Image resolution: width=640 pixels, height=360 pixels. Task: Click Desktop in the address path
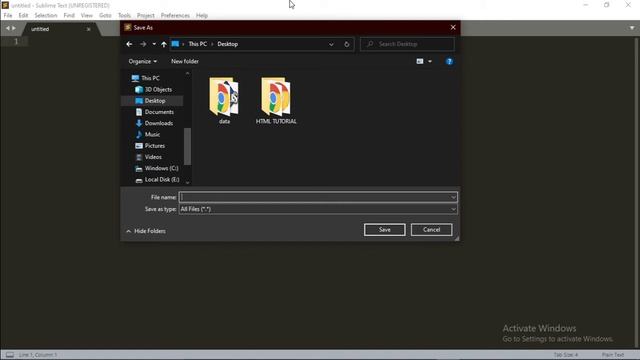pyautogui.click(x=227, y=44)
